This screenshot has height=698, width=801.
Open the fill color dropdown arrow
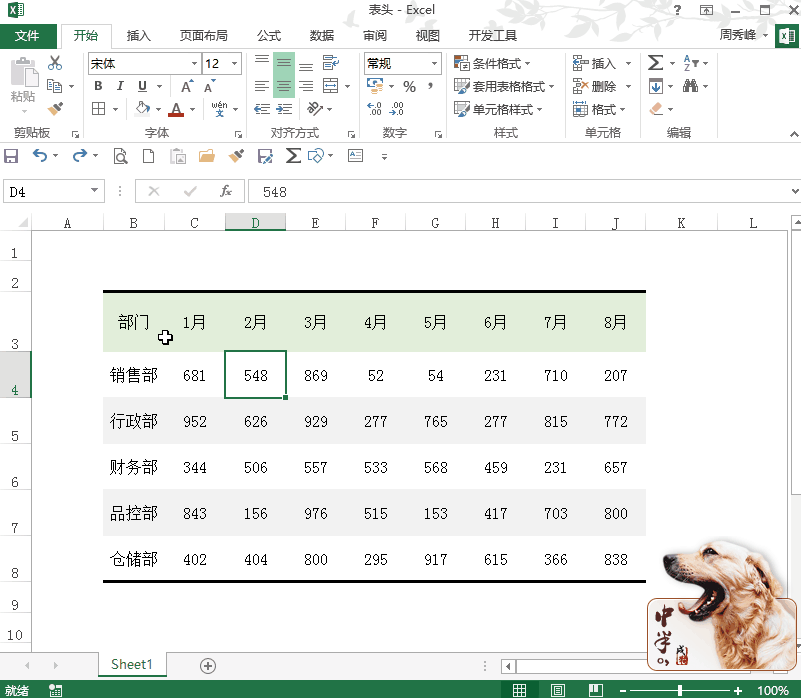(158, 109)
